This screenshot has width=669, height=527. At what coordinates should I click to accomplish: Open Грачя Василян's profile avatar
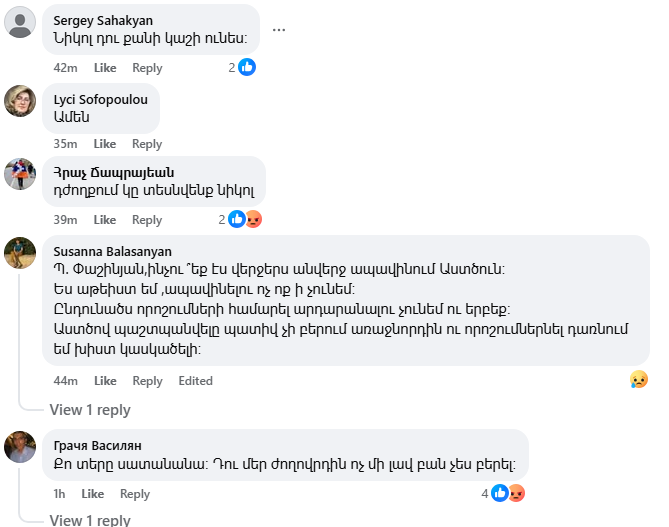click(x=21, y=446)
